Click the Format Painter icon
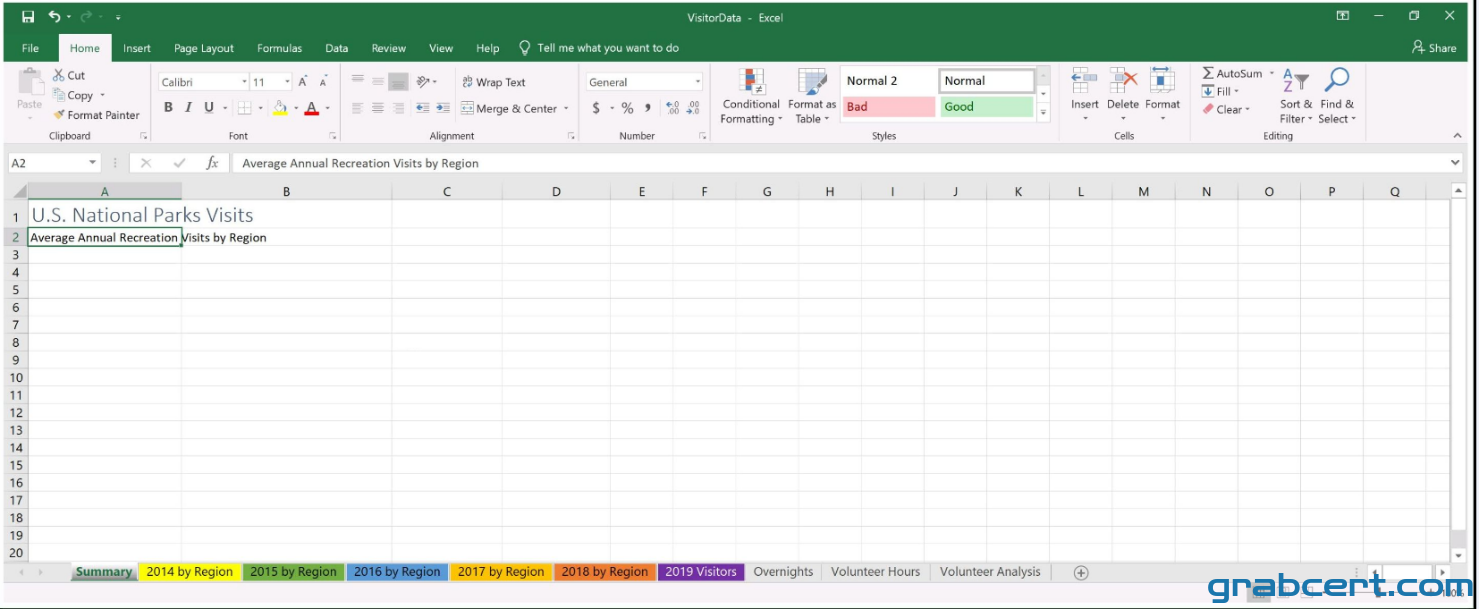The width and height of the screenshot is (1479, 609). [x=60, y=115]
